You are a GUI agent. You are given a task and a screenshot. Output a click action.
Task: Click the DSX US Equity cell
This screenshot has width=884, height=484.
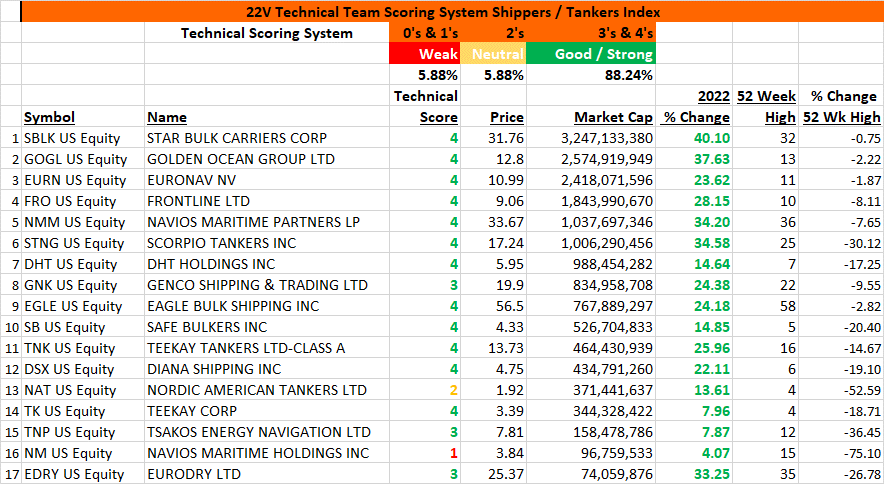[x=83, y=369]
